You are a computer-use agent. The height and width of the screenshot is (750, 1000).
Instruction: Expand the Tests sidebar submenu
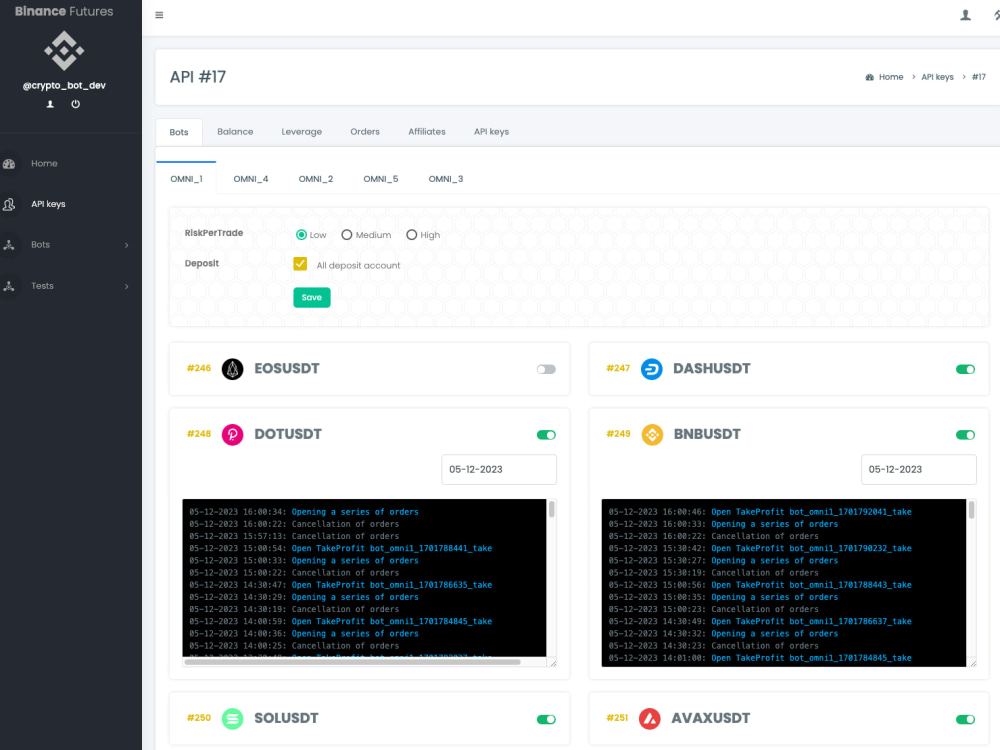(x=126, y=286)
